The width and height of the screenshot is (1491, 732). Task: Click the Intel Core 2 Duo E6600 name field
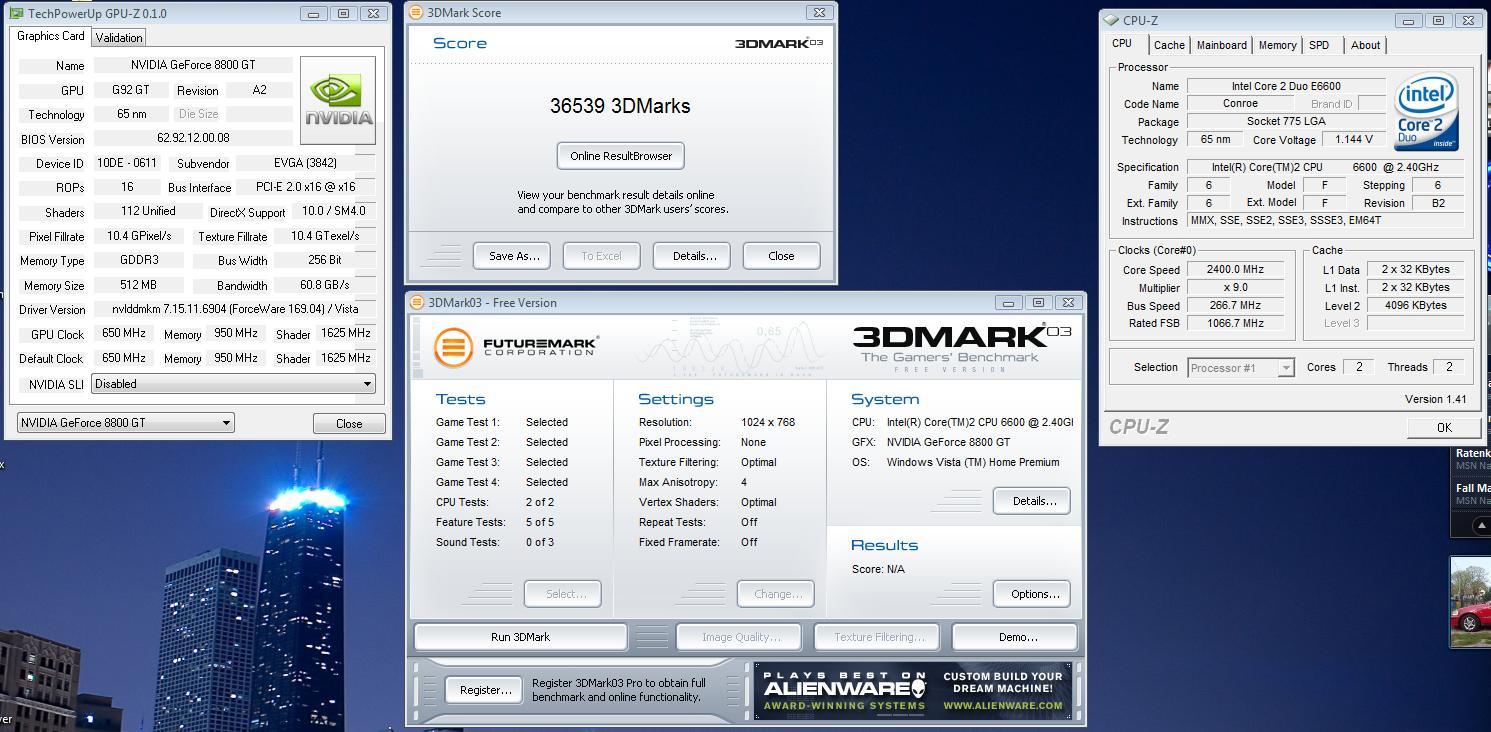pyautogui.click(x=1286, y=87)
